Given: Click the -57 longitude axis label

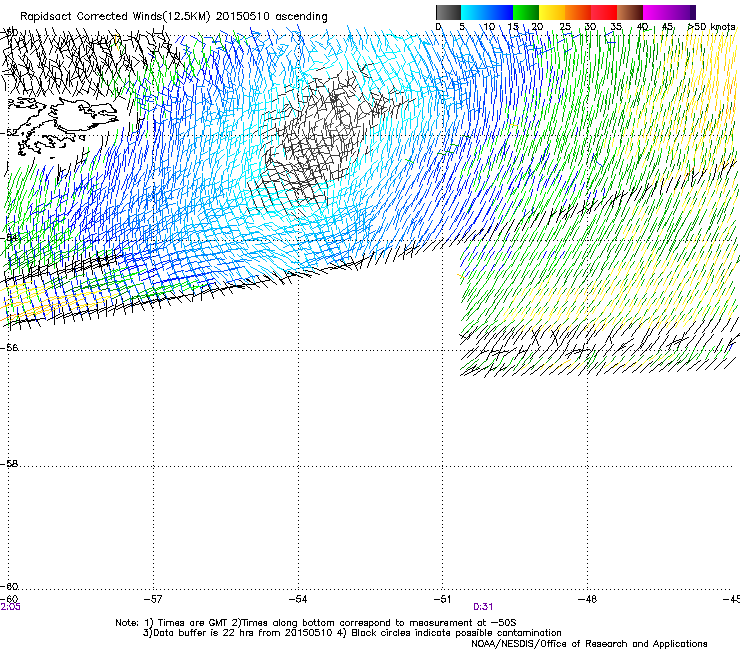Looking at the screenshot, I should 153,599.
